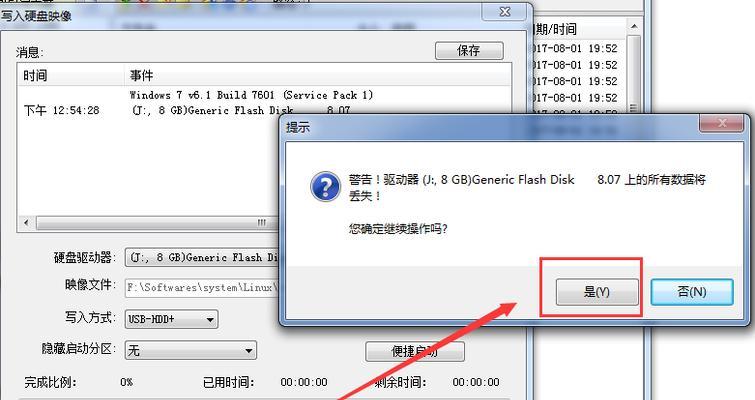Click the blue question mark icon in 提示 dialog
The height and width of the screenshot is (400, 755).
pos(325,186)
